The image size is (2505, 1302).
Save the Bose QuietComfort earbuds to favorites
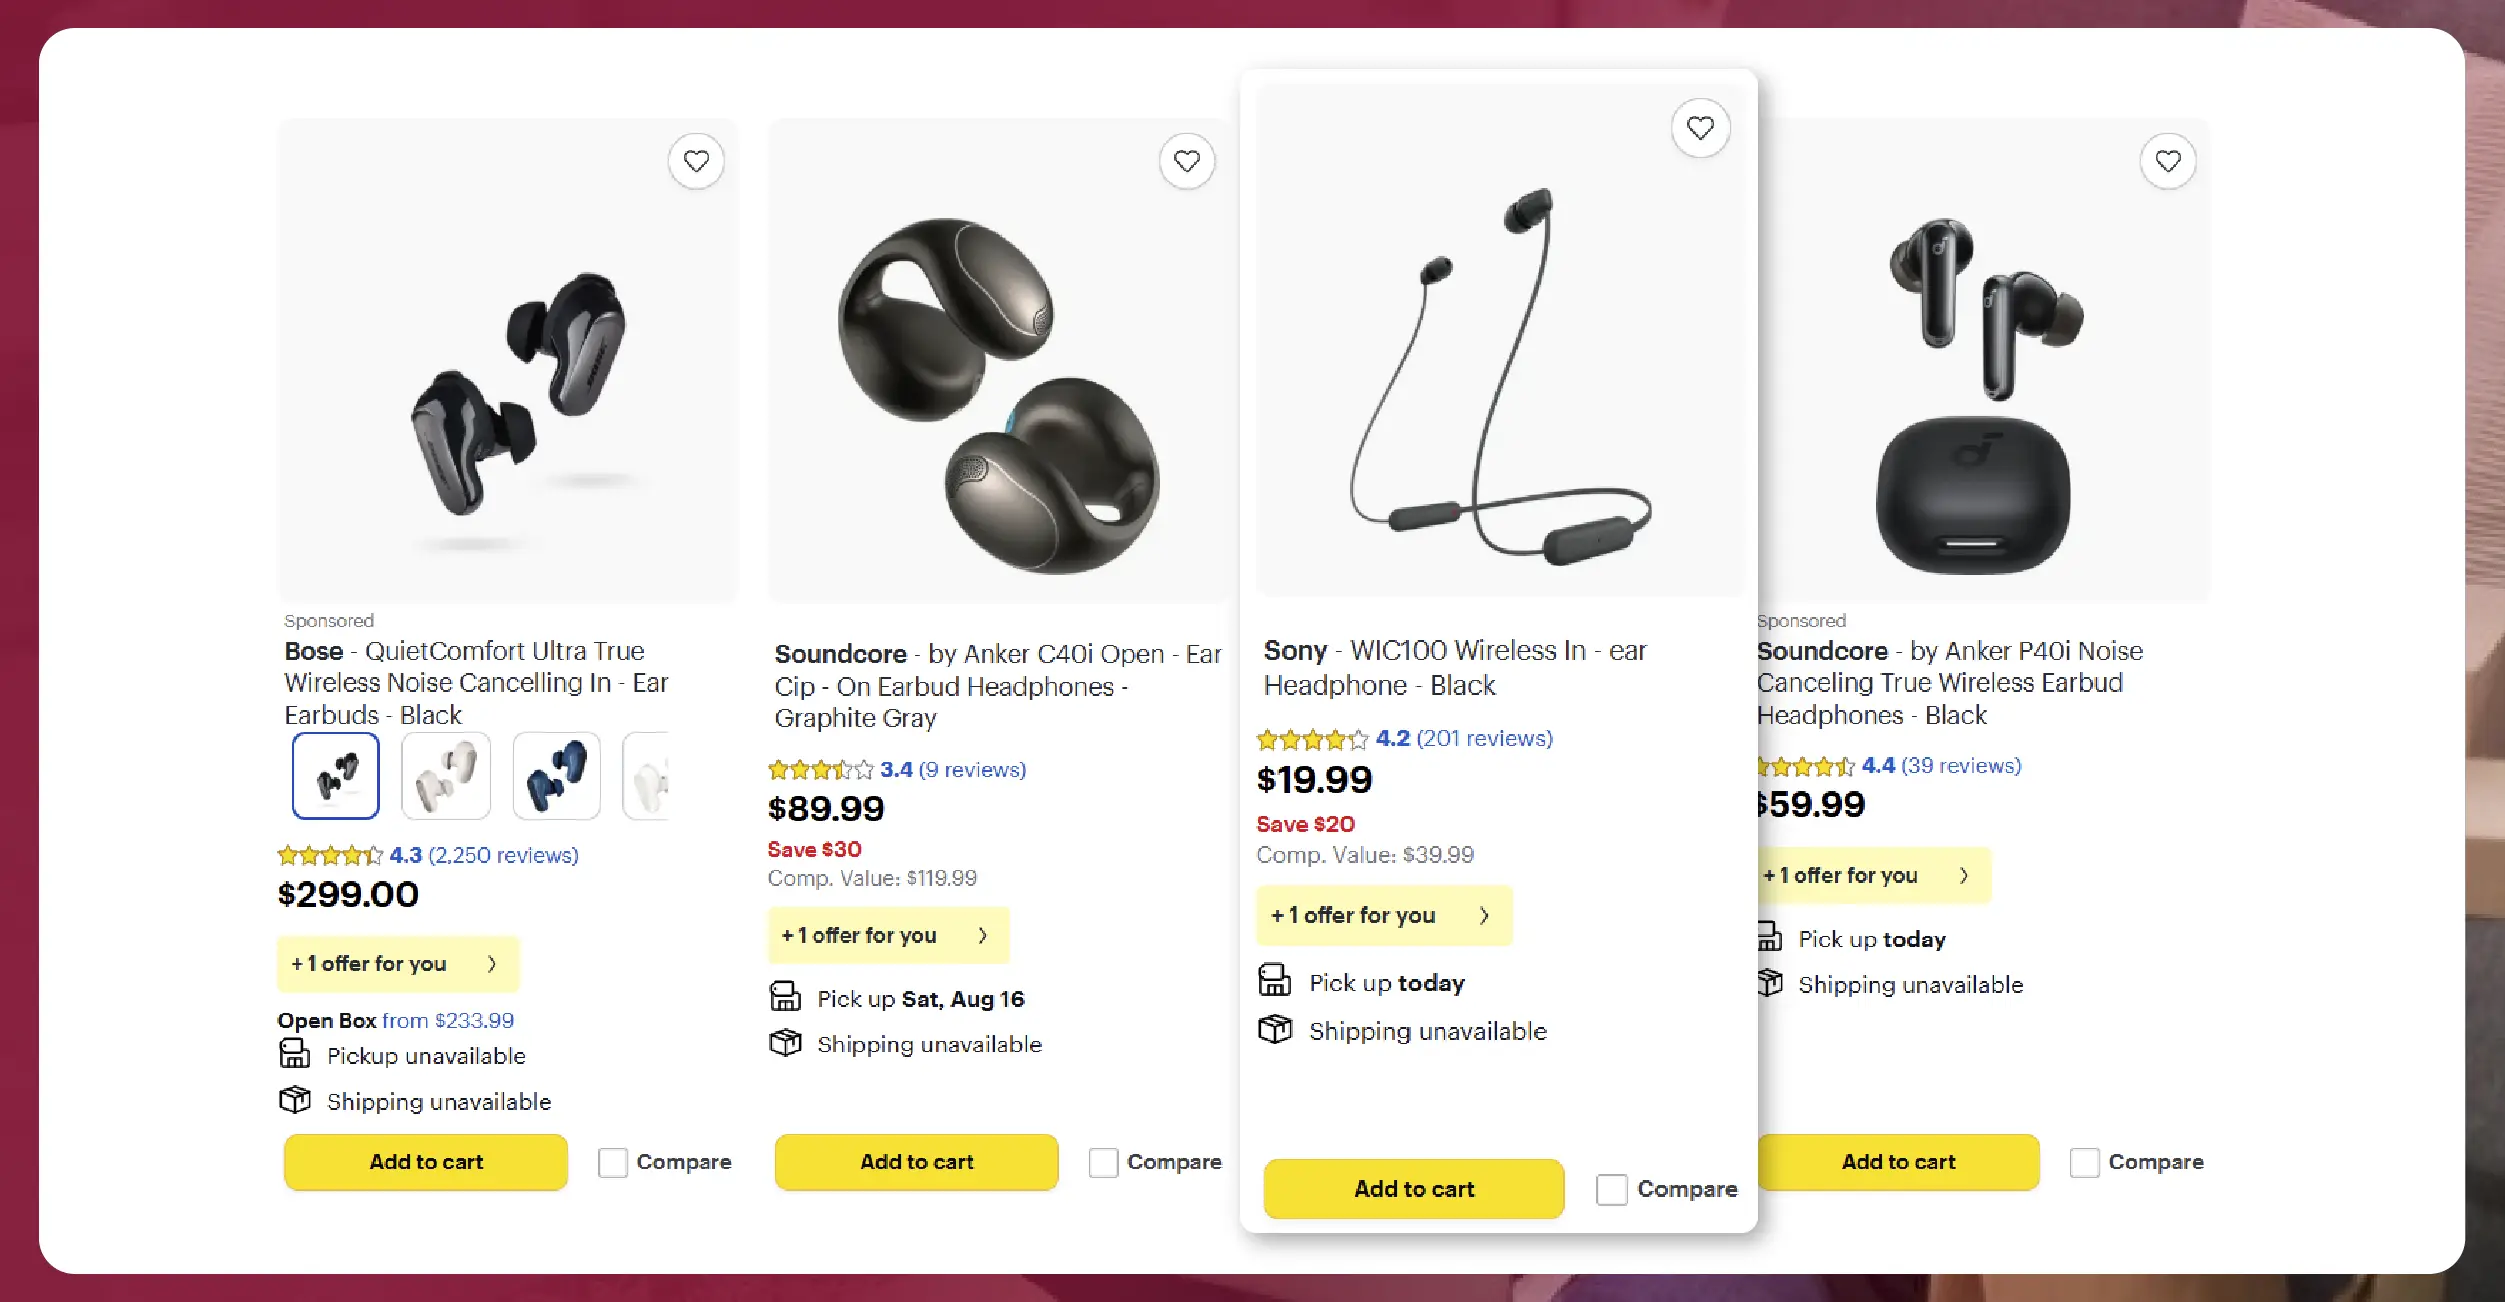[696, 161]
